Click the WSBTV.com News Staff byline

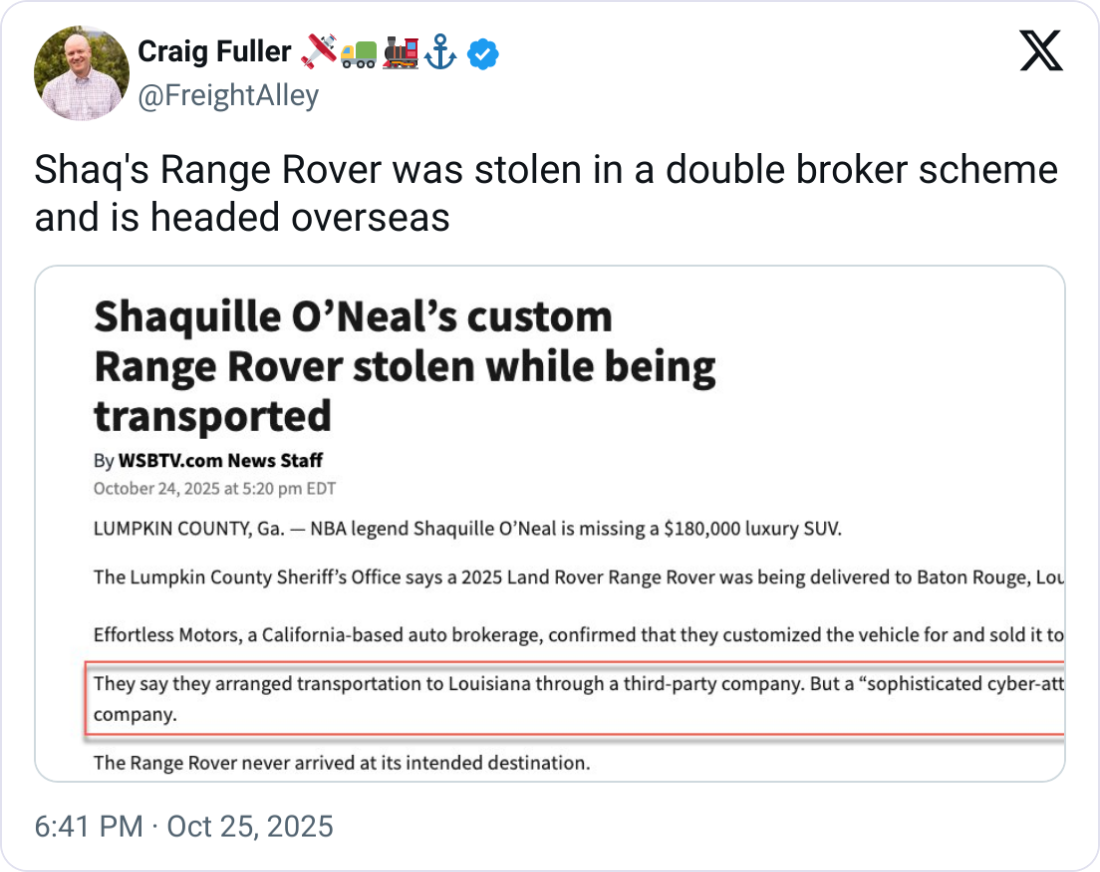click(x=221, y=461)
